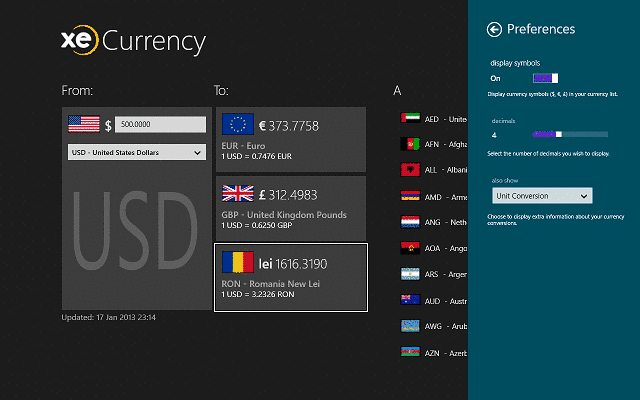Image resolution: width=640 pixels, height=400 pixels.
Task: Click the € 373.7758 converted amount
Action: click(x=289, y=126)
